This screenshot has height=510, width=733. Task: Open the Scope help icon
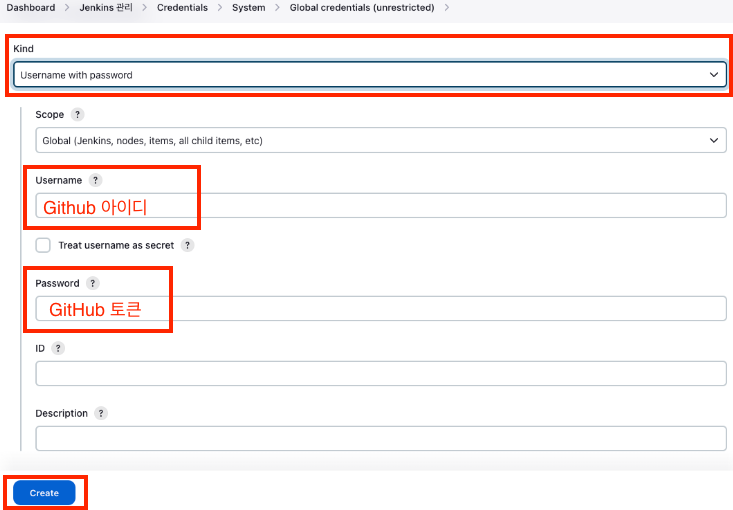[x=77, y=115]
